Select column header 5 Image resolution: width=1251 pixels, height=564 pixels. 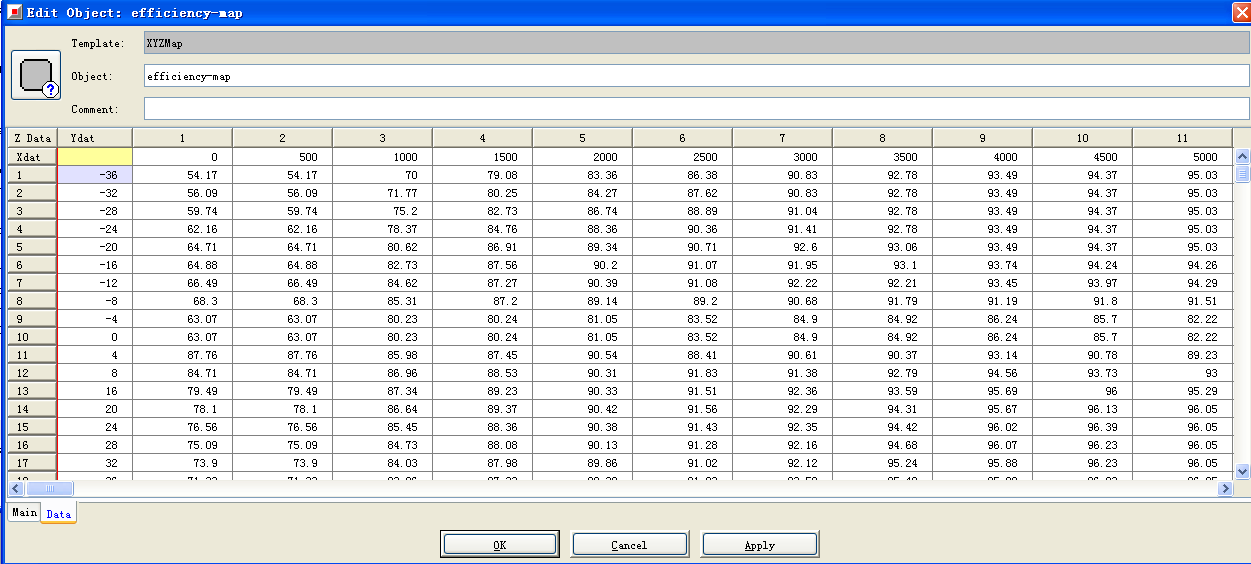coord(582,138)
